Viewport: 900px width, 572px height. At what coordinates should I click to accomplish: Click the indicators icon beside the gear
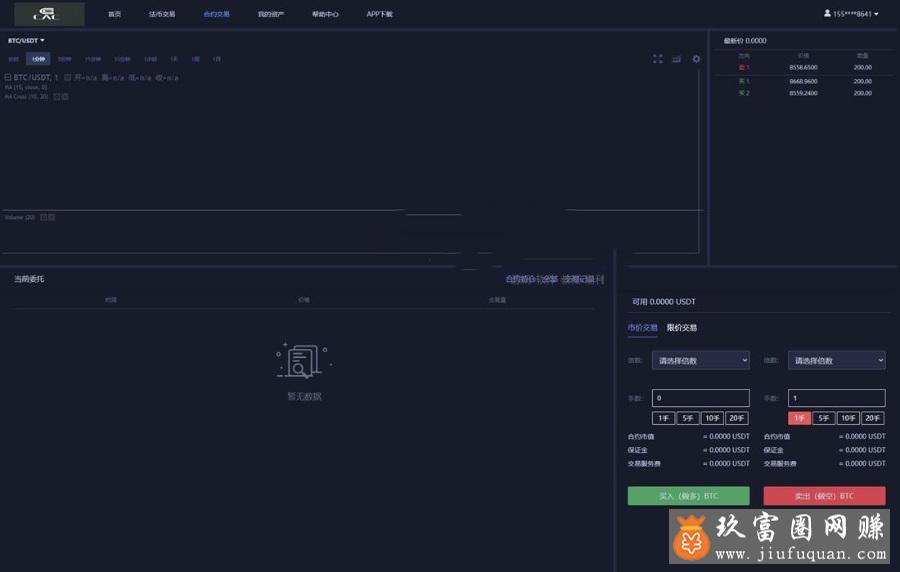click(677, 59)
